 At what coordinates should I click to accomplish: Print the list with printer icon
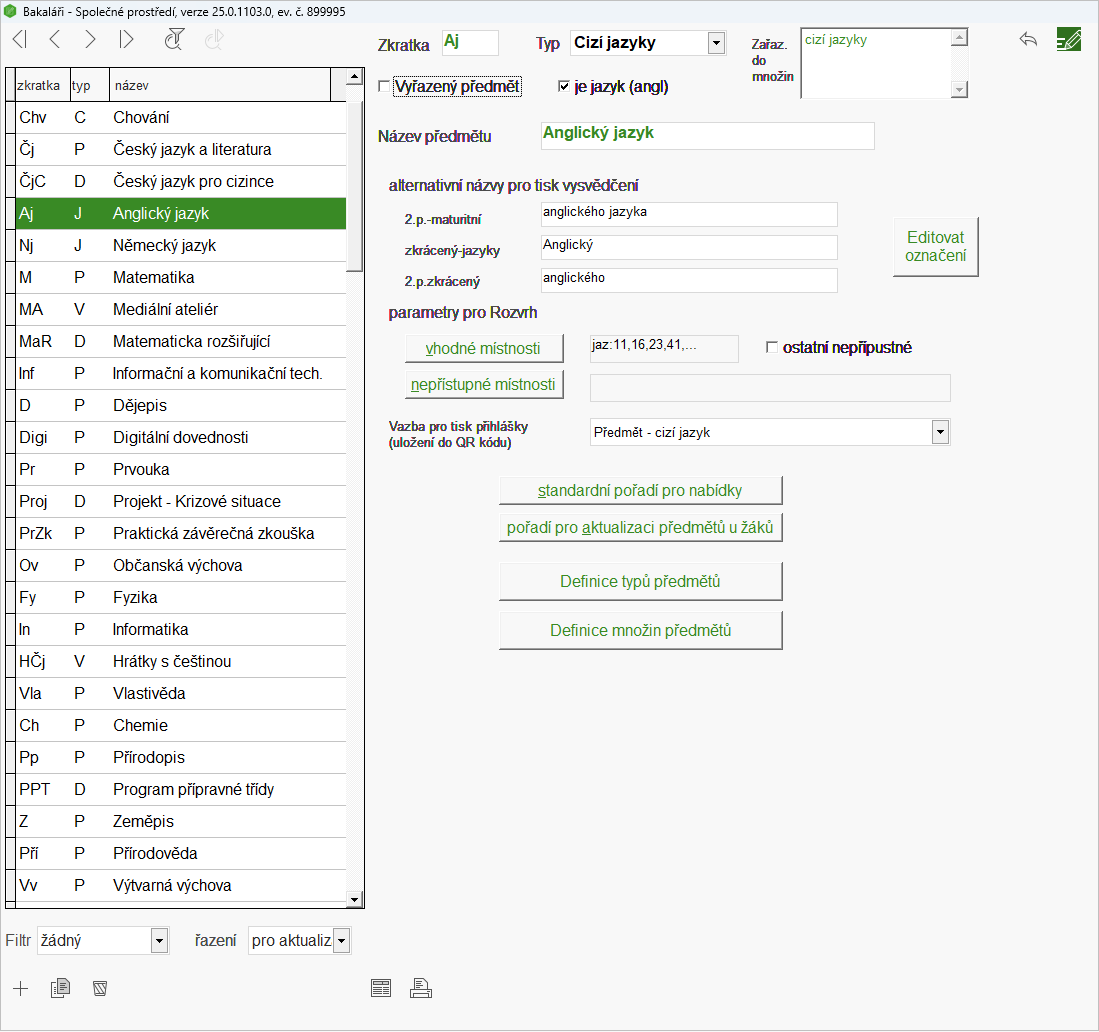[x=421, y=989]
